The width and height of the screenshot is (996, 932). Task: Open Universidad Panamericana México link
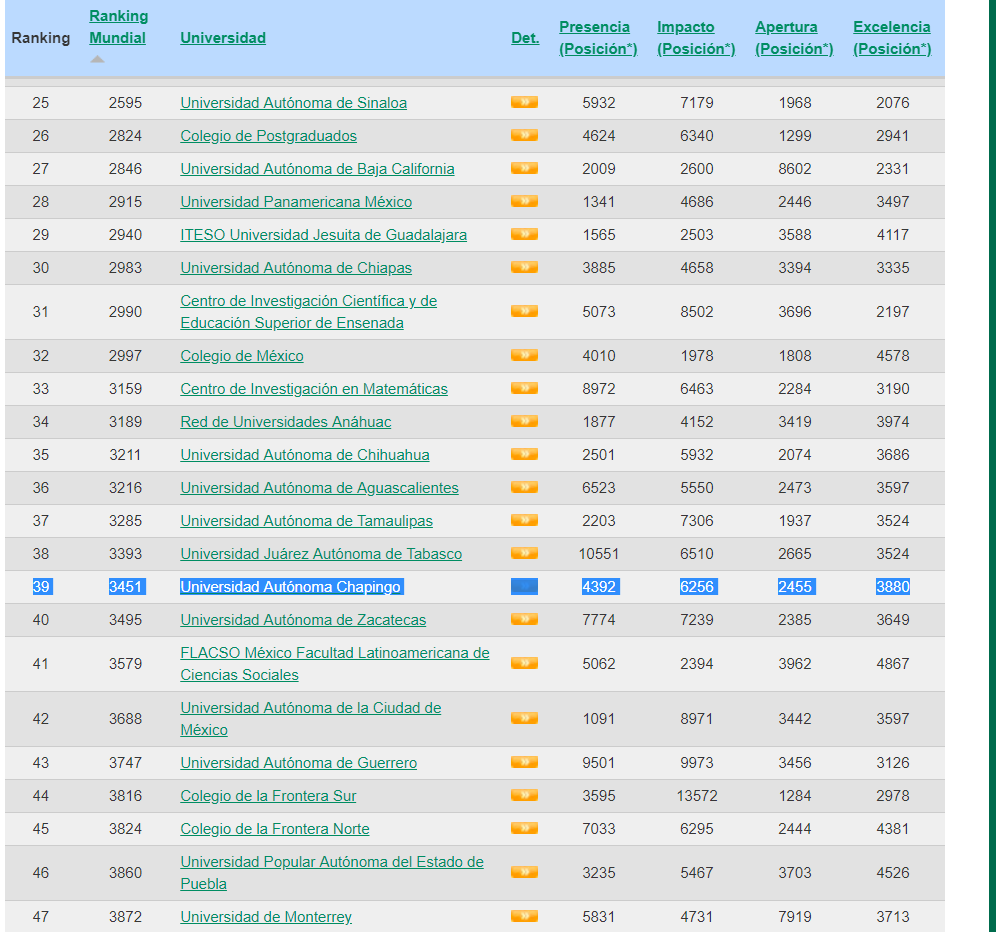296,202
